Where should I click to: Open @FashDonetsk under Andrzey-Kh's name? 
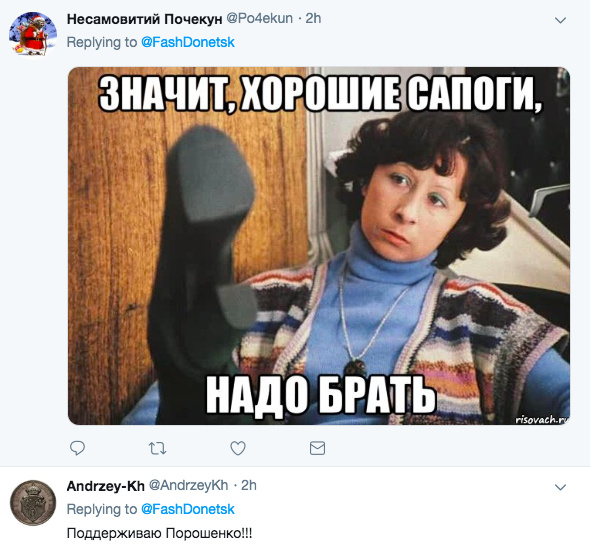[188, 509]
